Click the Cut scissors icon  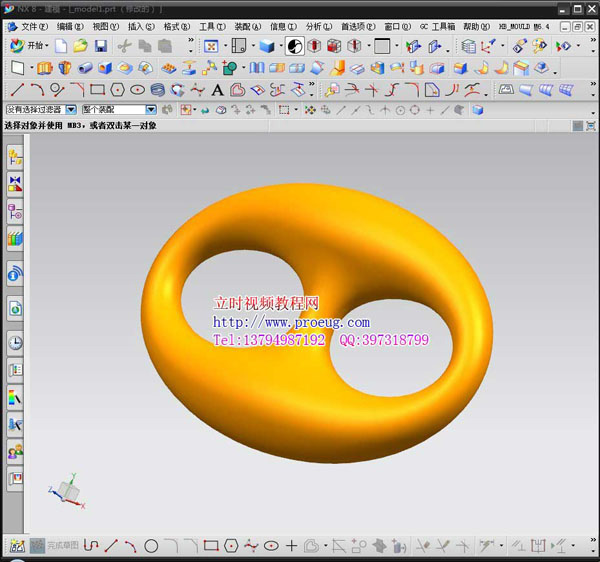(124, 46)
